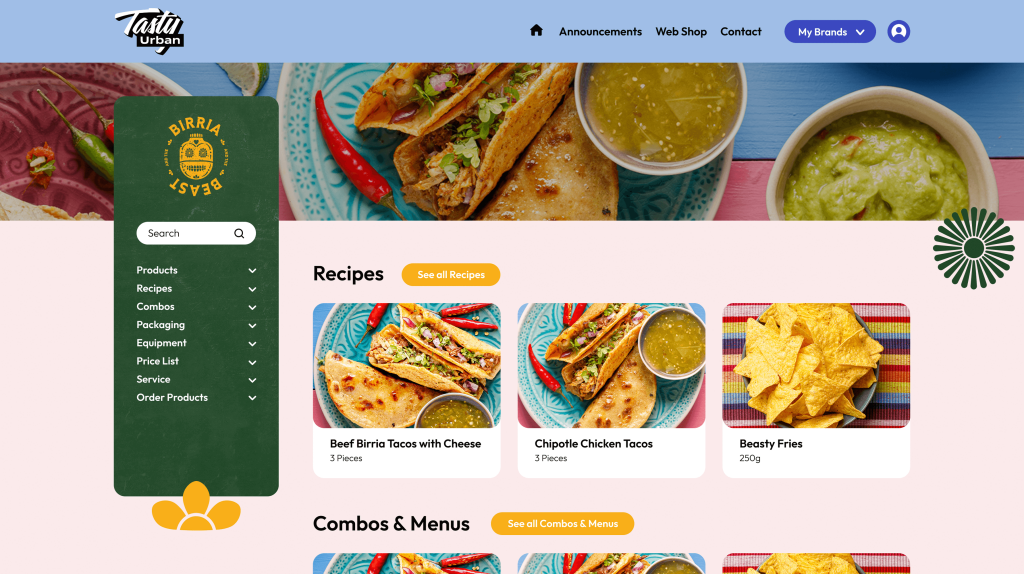Open Announcements in the top menu
The image size is (1024, 574).
(600, 31)
